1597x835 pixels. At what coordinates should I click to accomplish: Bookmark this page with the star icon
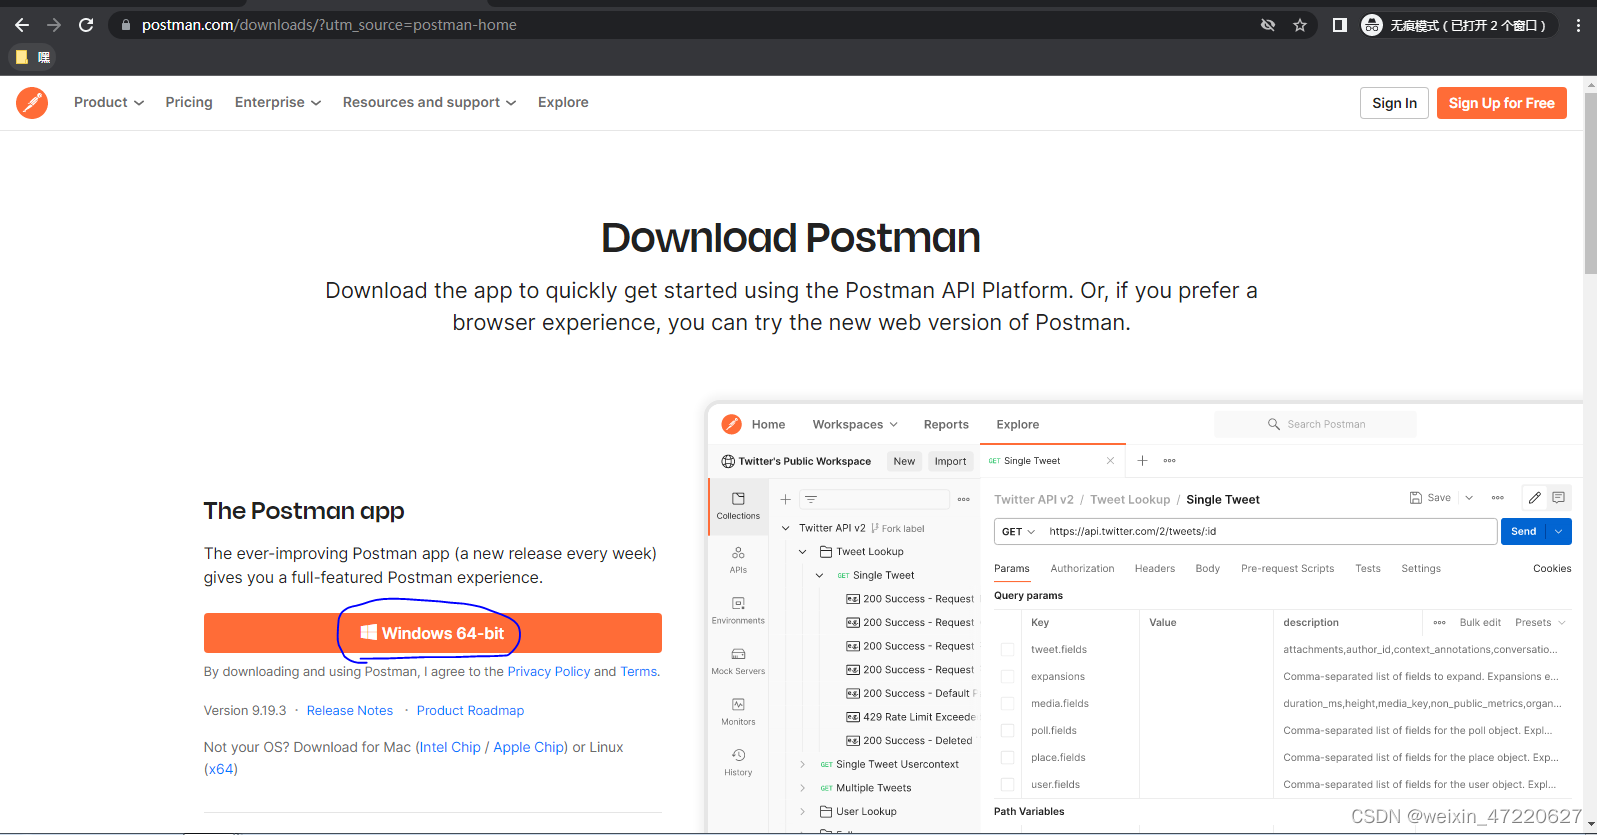pyautogui.click(x=1300, y=25)
